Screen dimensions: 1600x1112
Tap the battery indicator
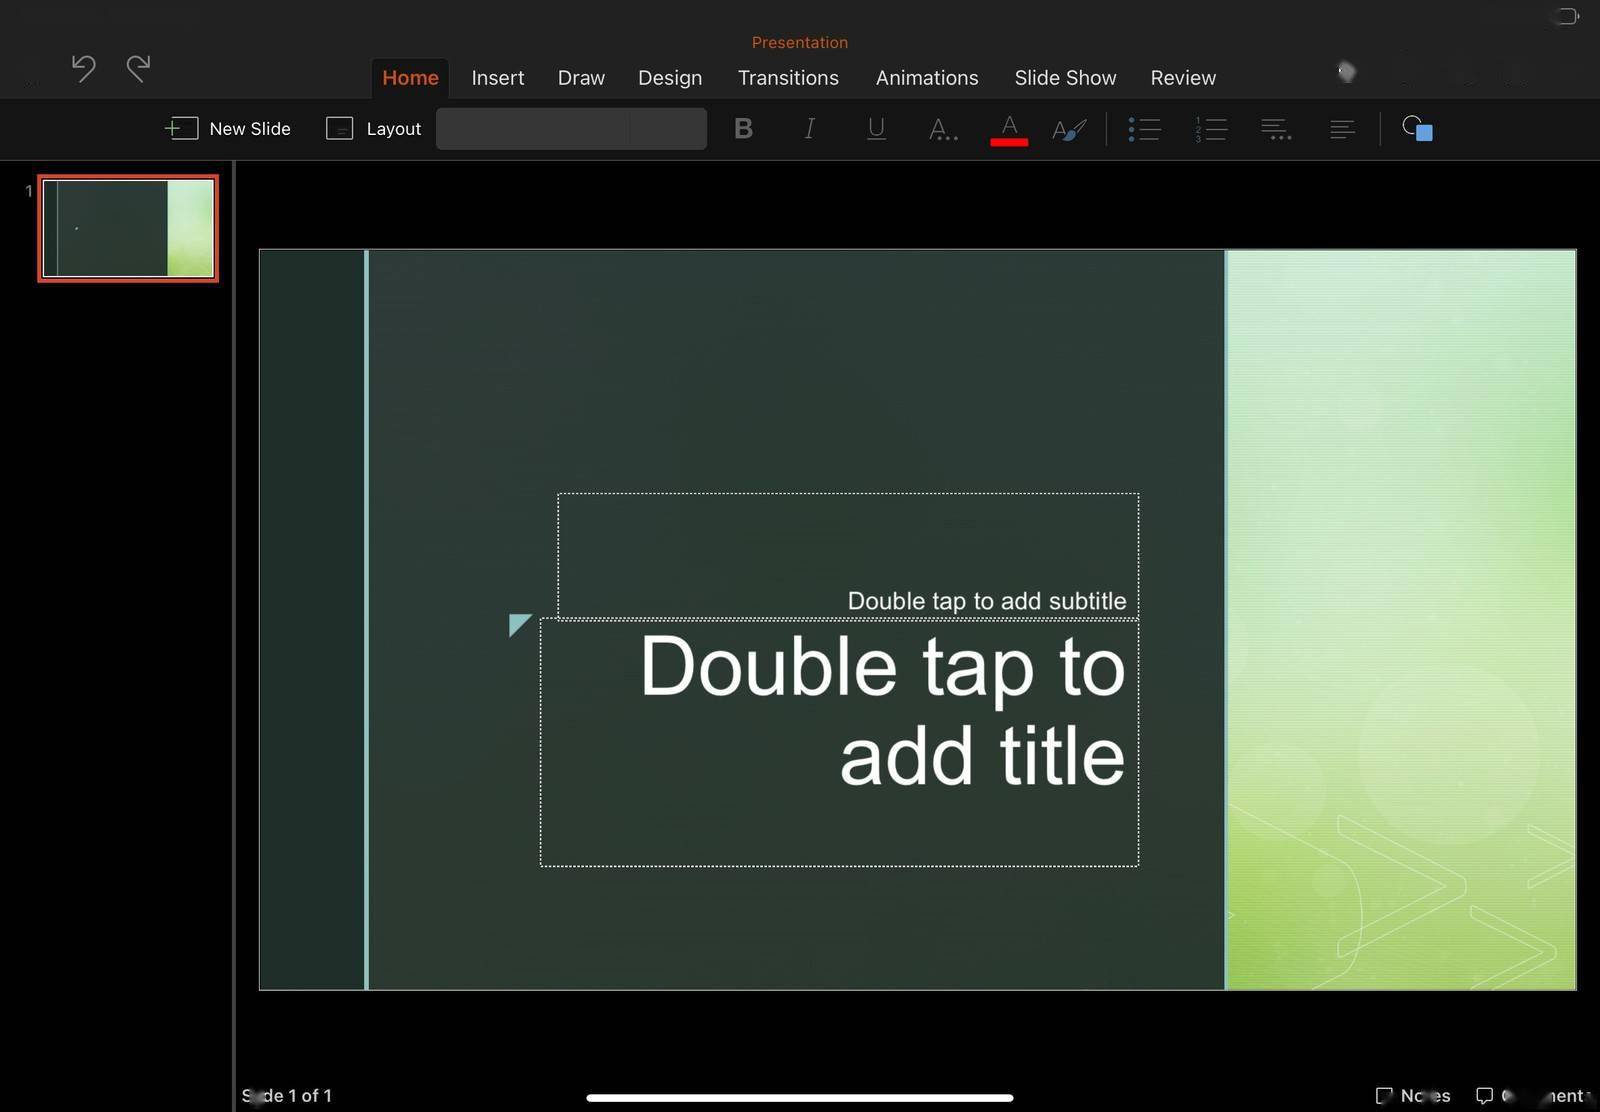point(1567,15)
